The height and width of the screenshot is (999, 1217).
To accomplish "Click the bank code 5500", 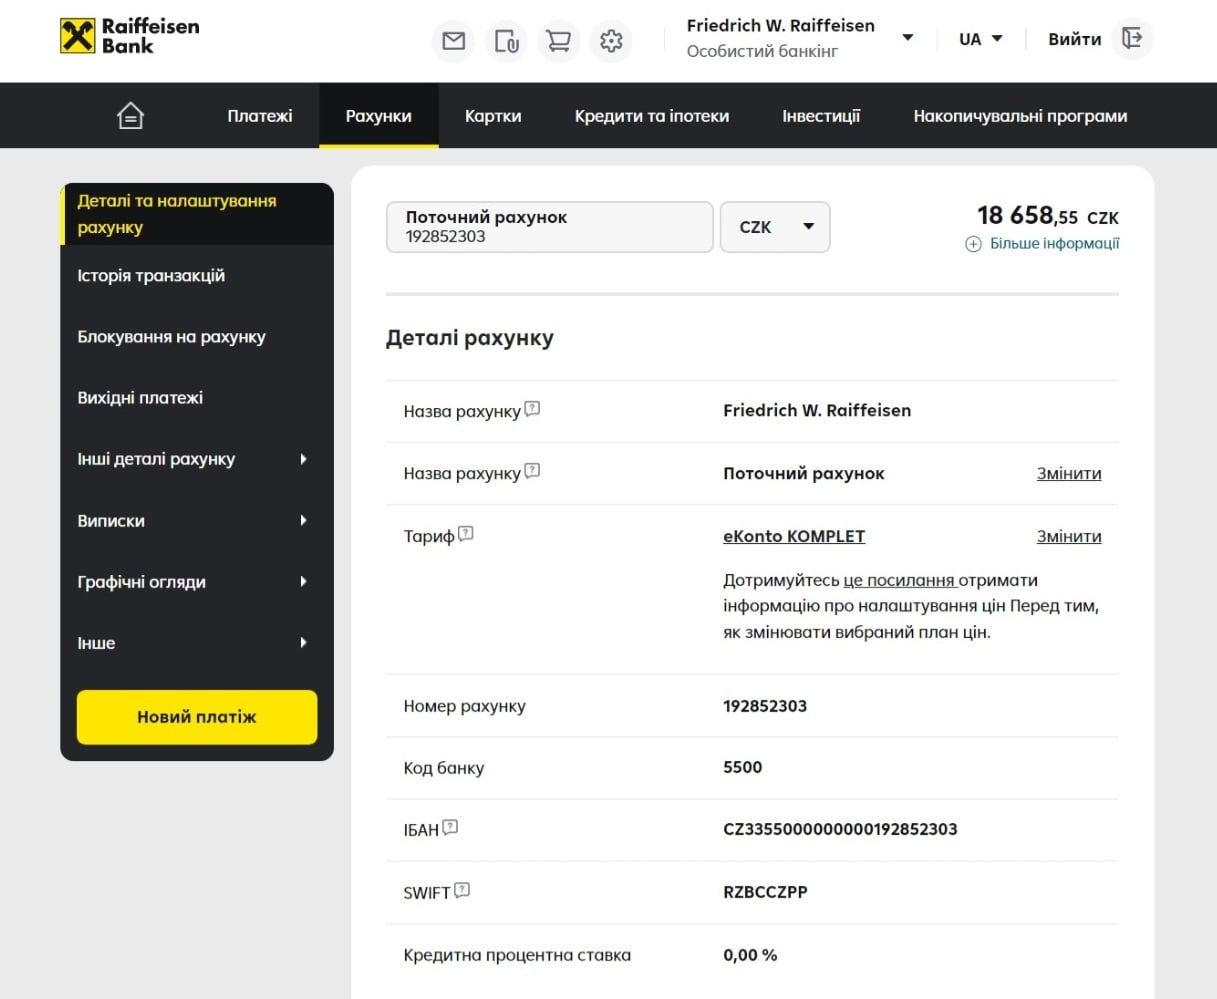I will click(742, 767).
